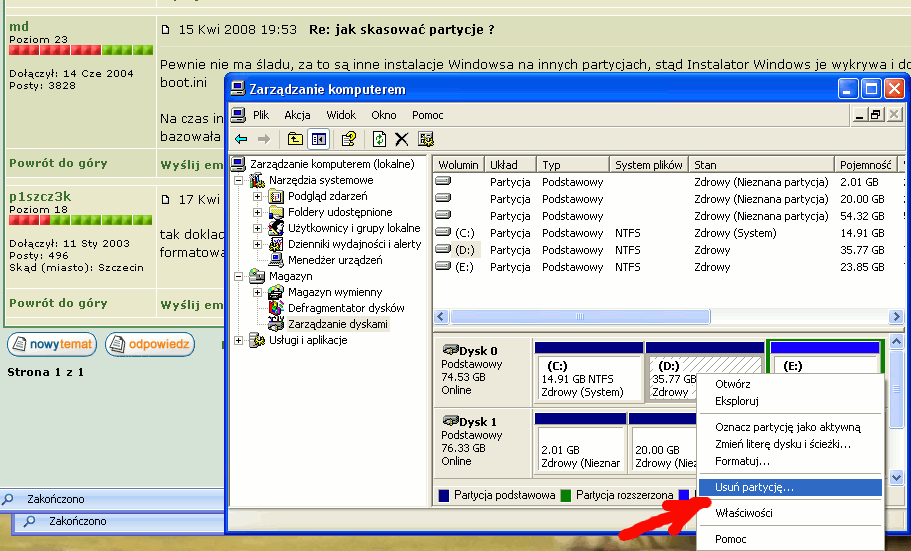Click the Forward arrow toolbar icon
This screenshot has width=911, height=551.
(x=264, y=139)
